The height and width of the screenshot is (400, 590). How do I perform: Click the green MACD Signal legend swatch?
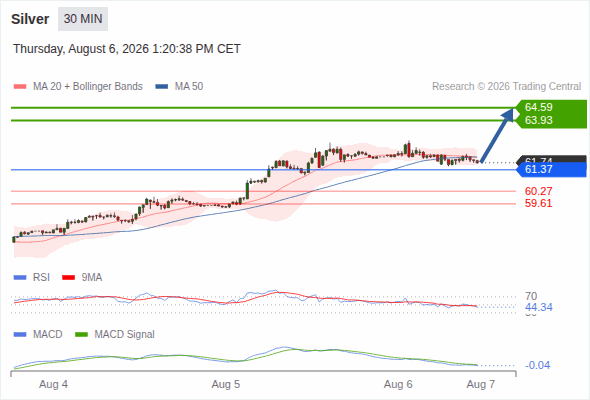point(81,335)
